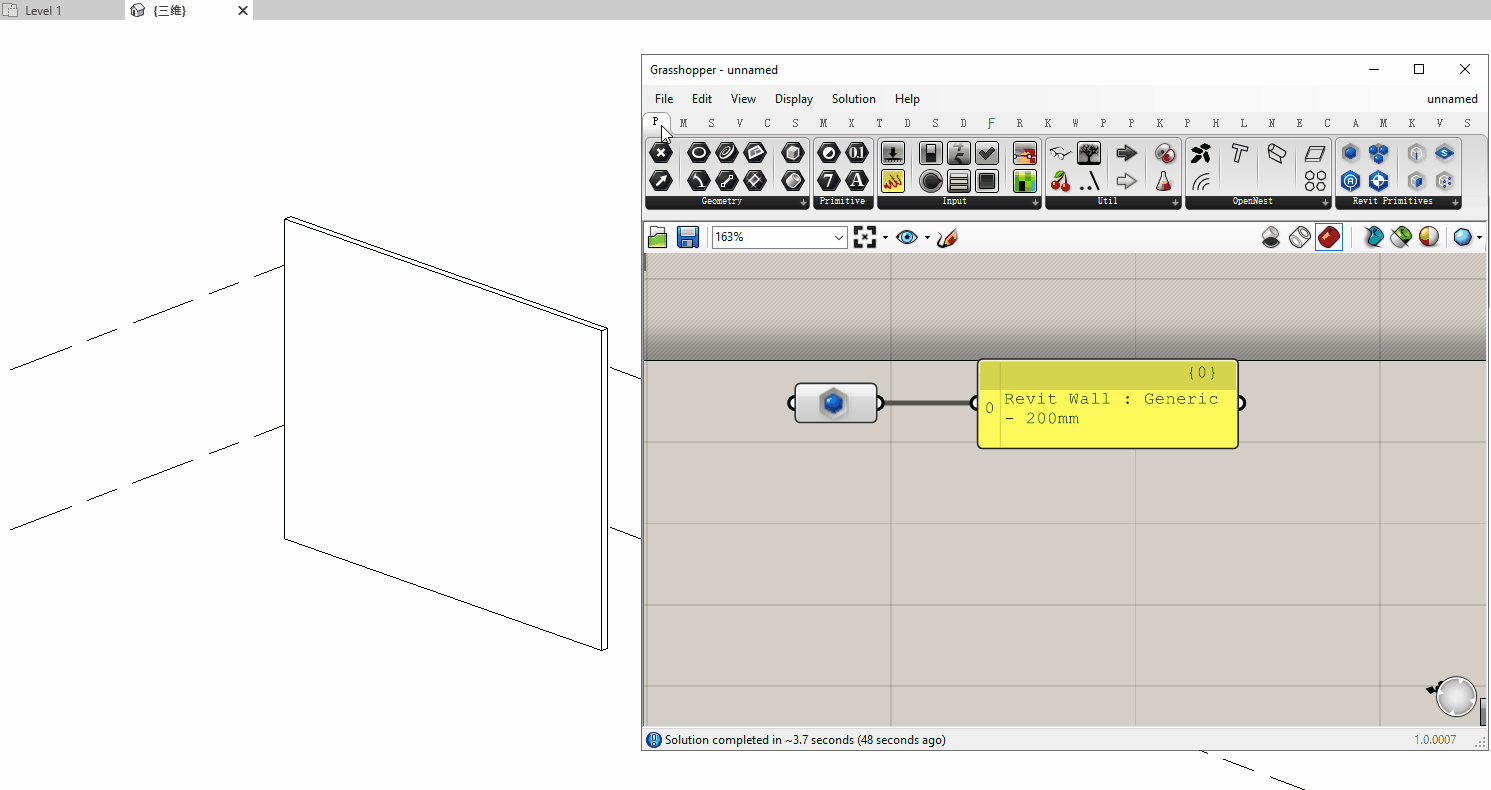This screenshot has width=1491, height=790.
Task: Activate the Sketch pencil tool
Action: pos(947,237)
